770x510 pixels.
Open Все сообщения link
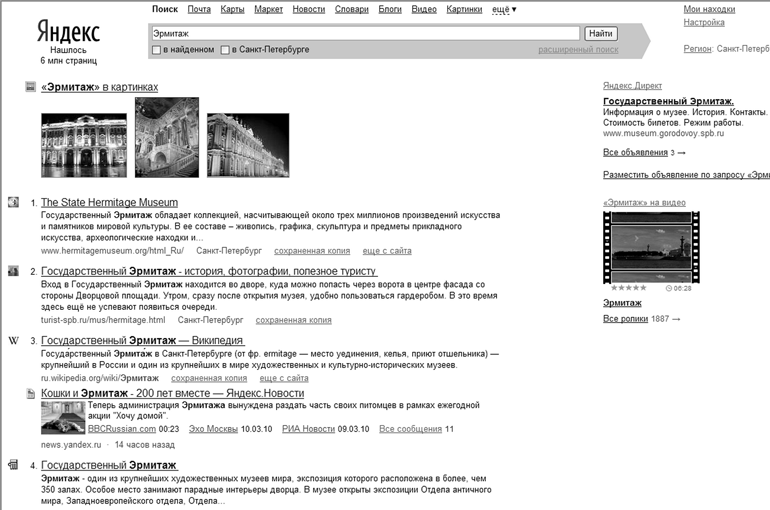[411, 429]
